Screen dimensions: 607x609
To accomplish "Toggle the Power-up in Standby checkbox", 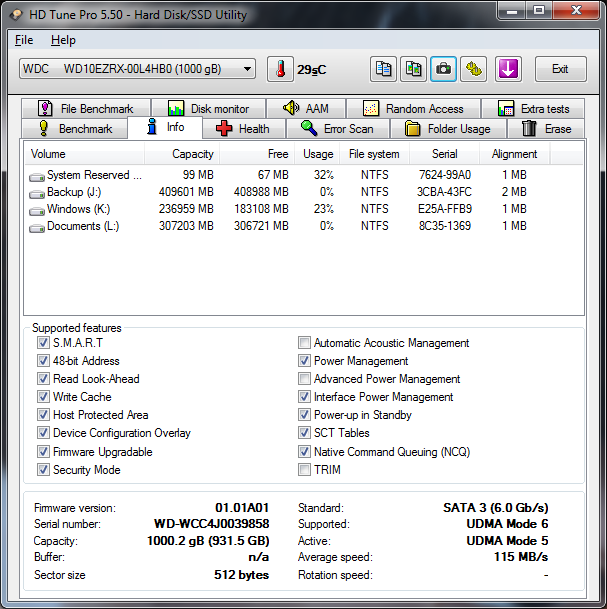I will pos(304,415).
